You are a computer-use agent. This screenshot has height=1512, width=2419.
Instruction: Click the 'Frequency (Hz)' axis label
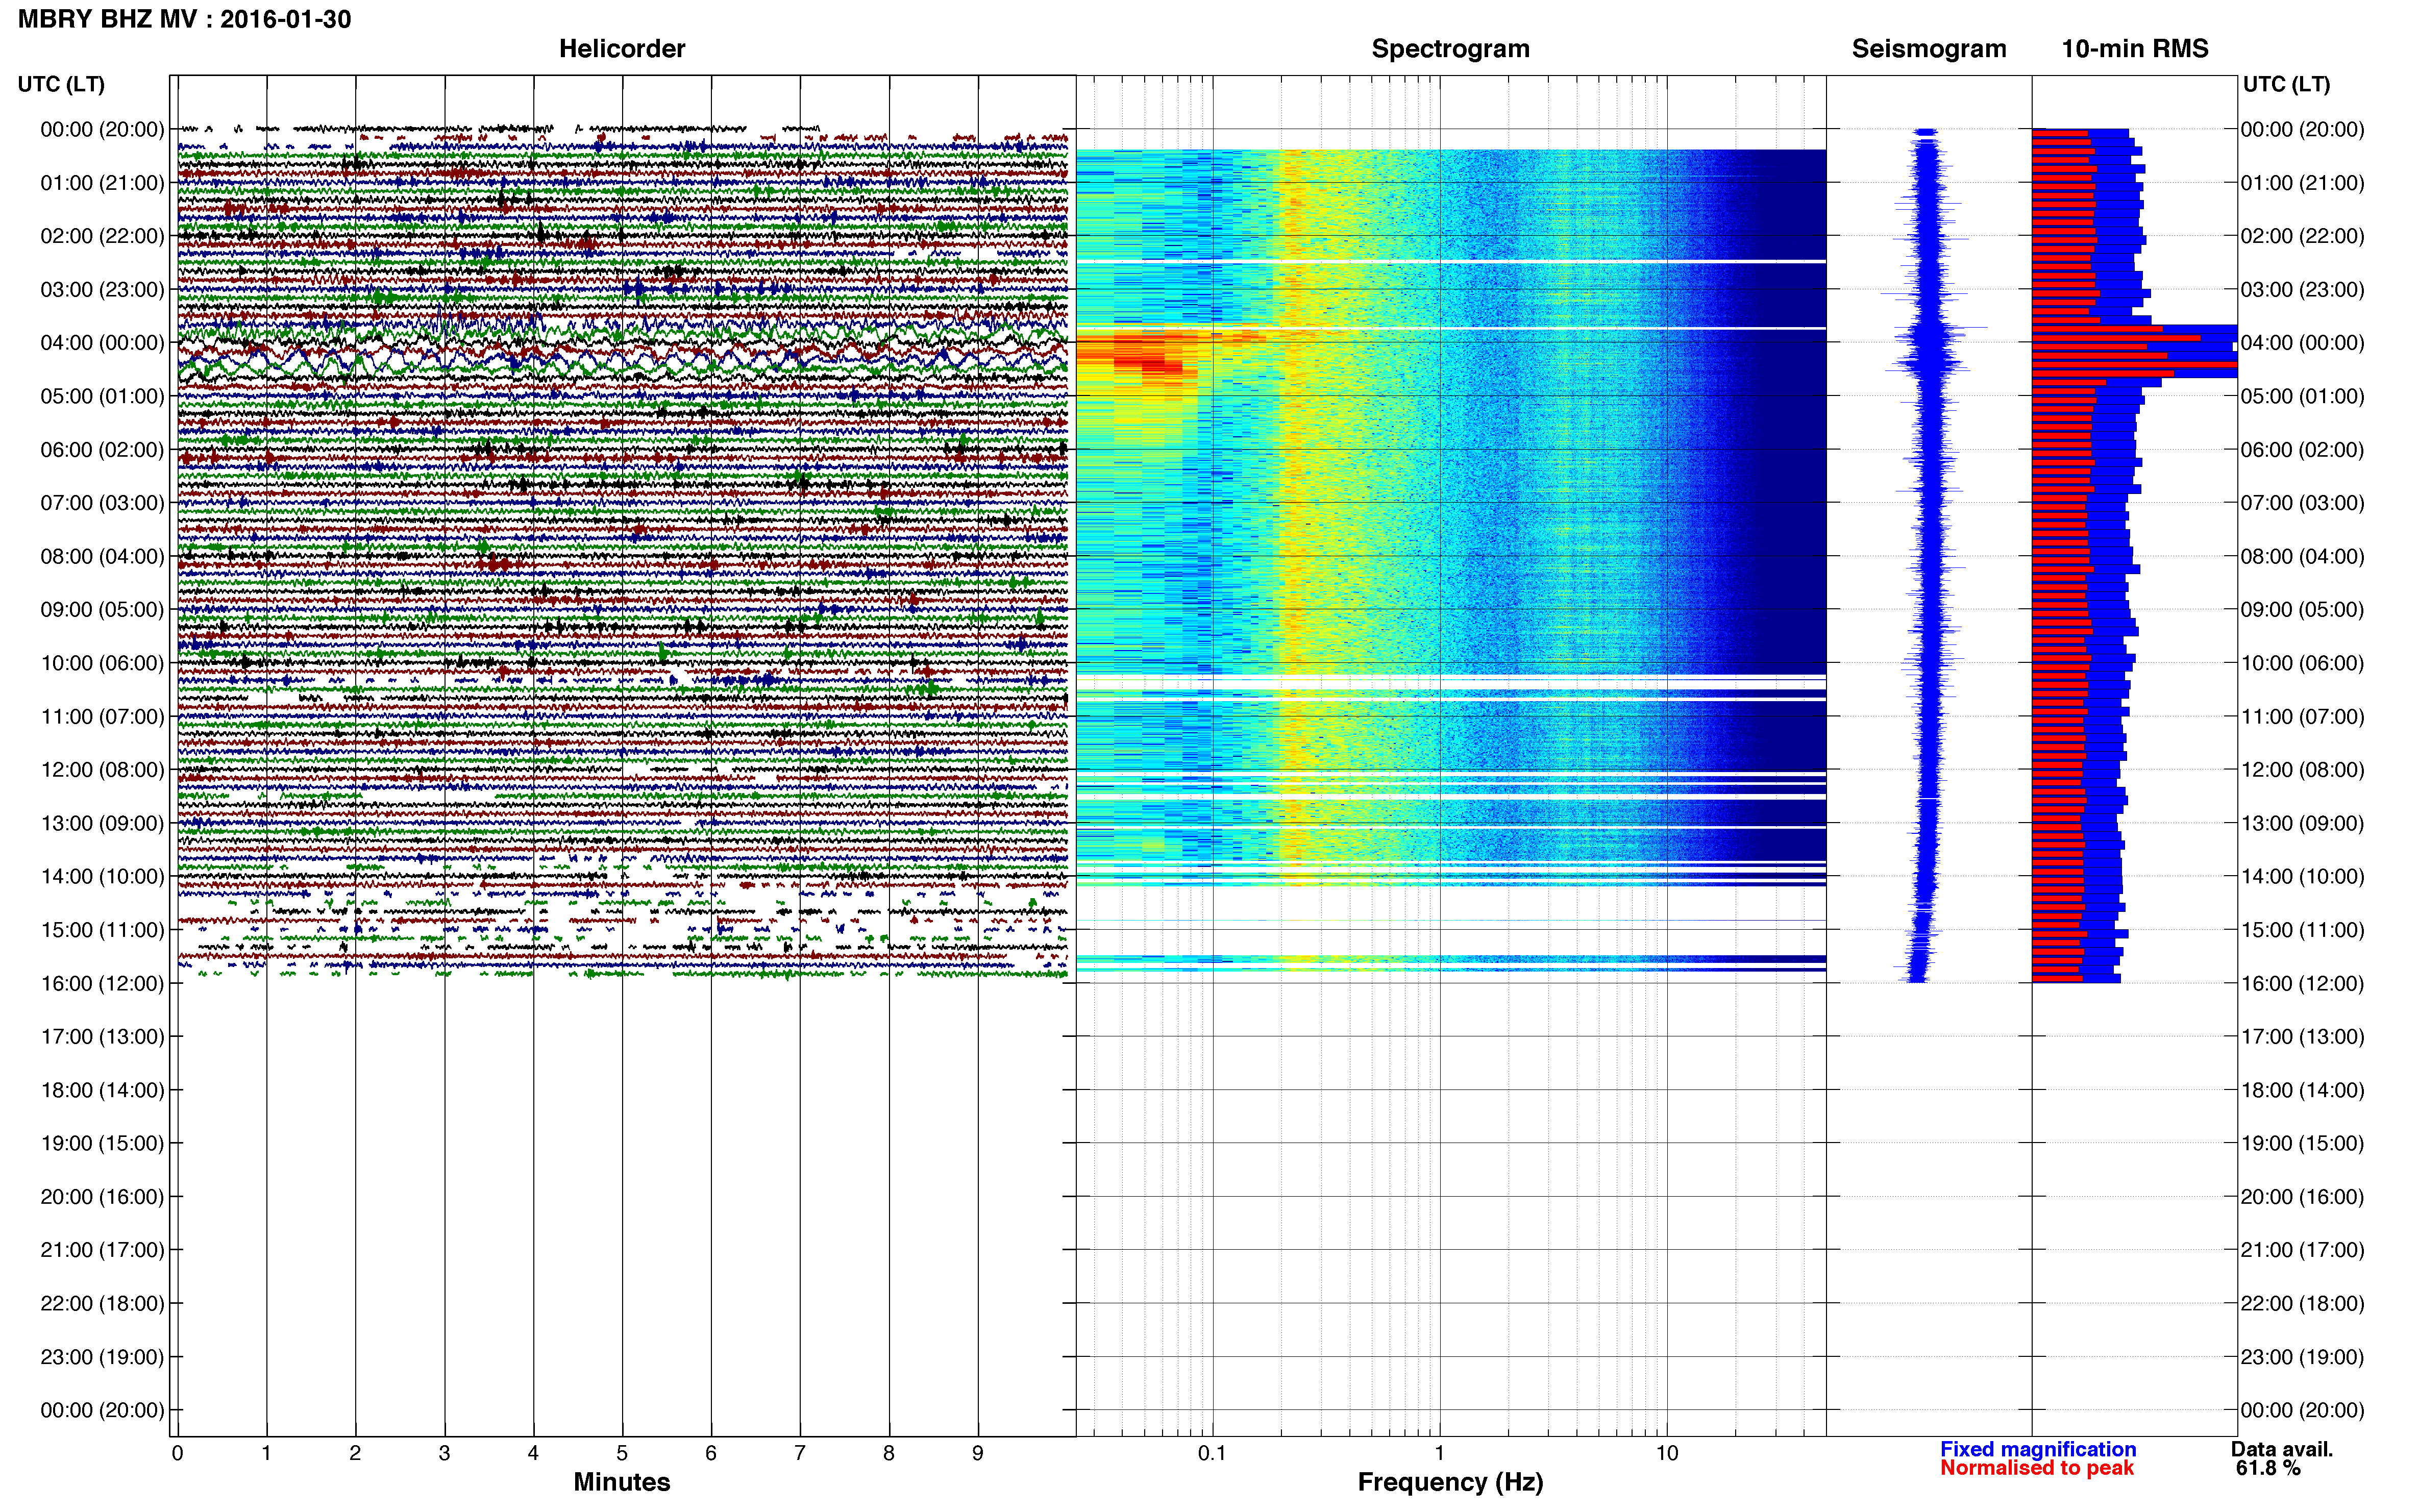click(x=1450, y=1482)
